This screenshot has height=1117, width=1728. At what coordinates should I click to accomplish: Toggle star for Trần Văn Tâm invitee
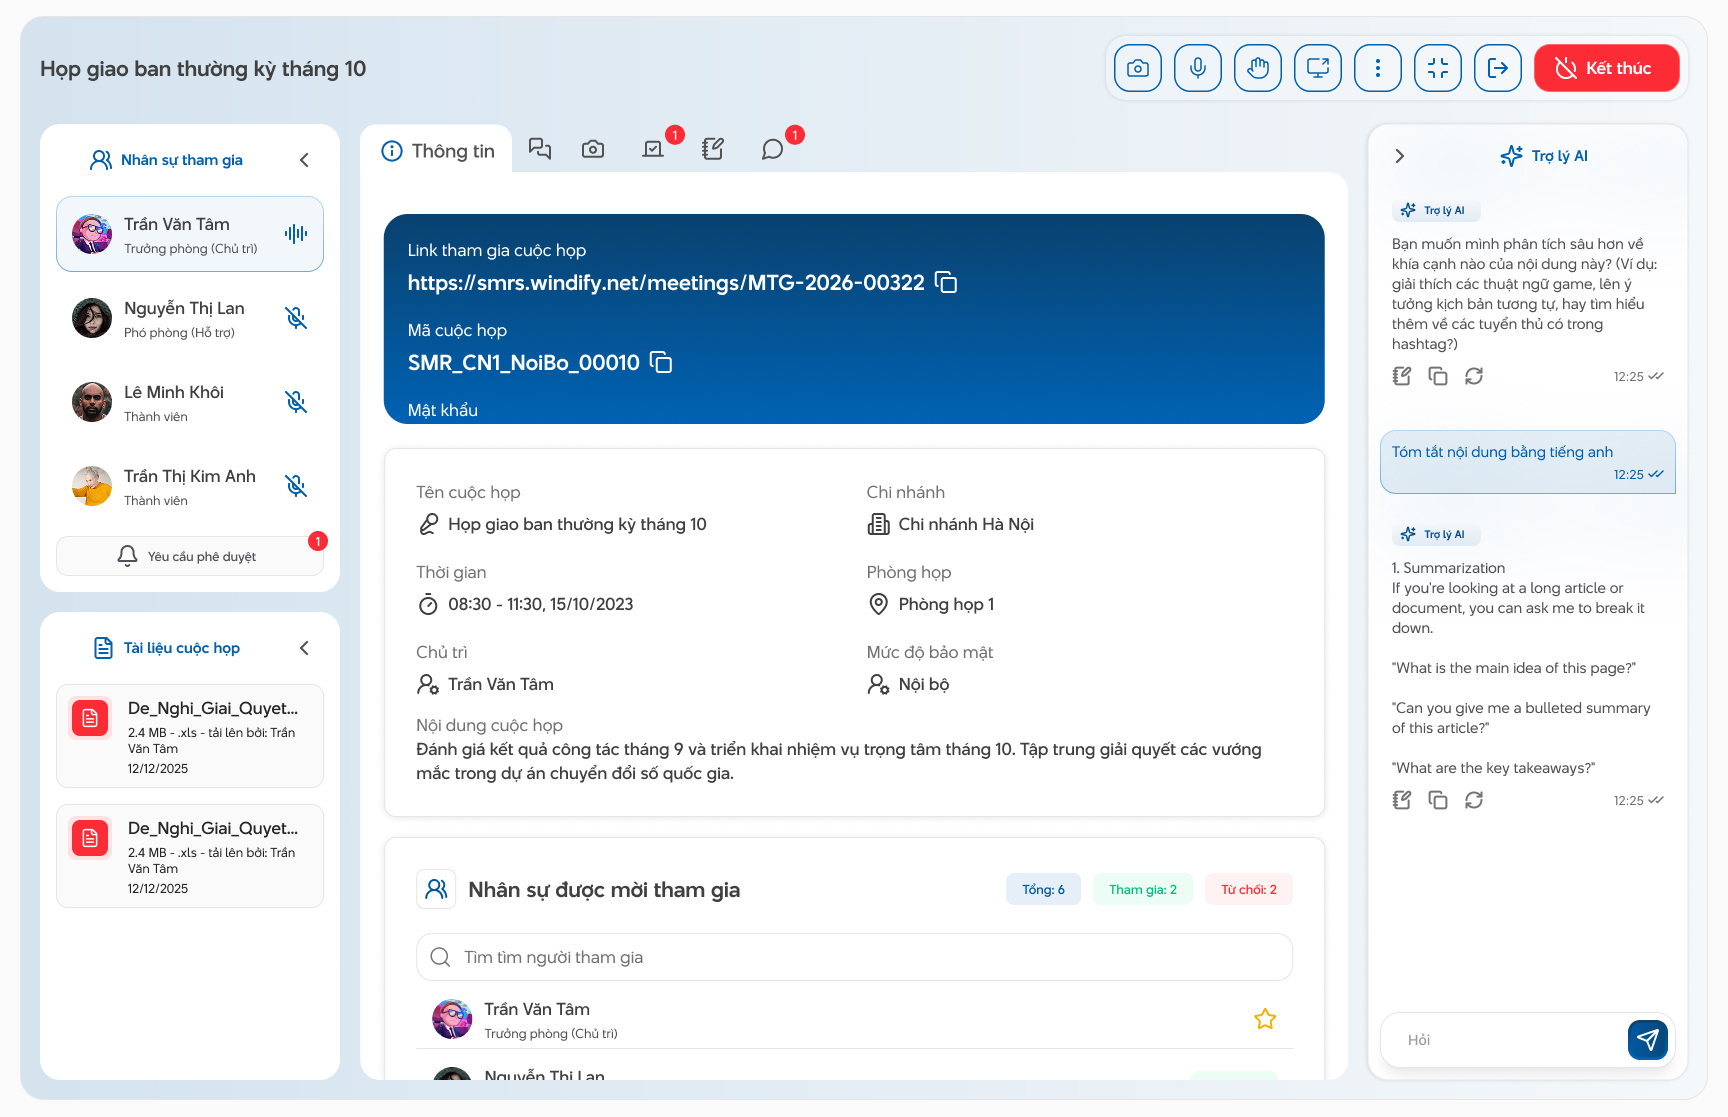click(1265, 1019)
